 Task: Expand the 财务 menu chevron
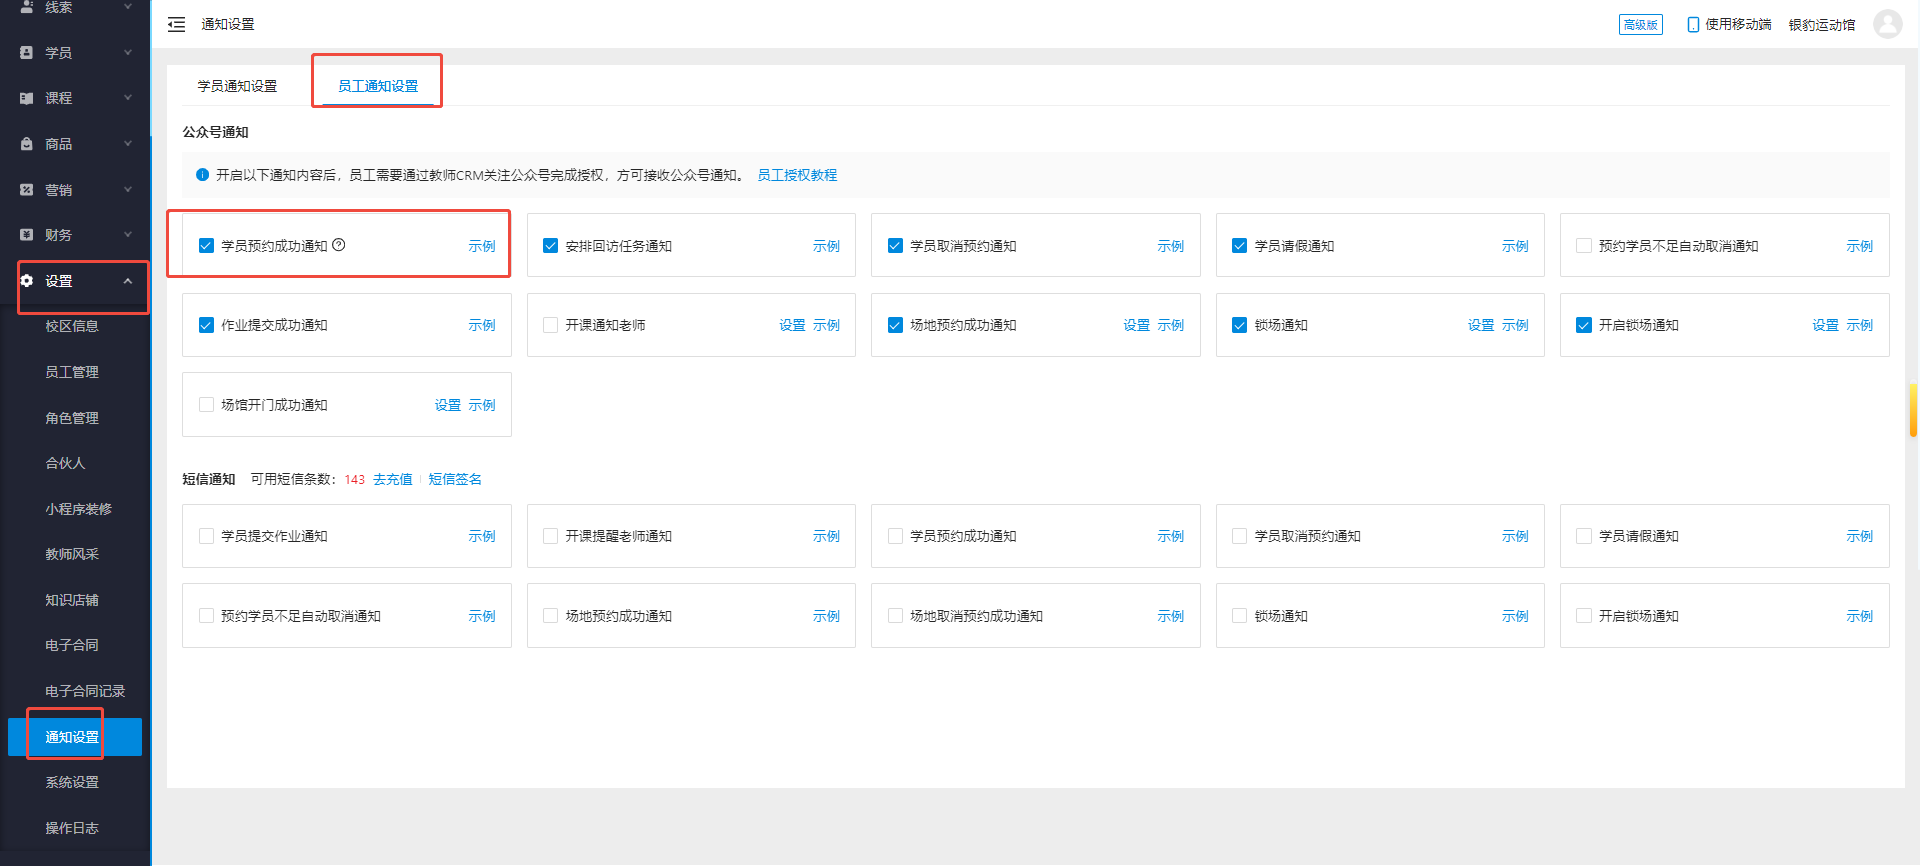coord(128,235)
